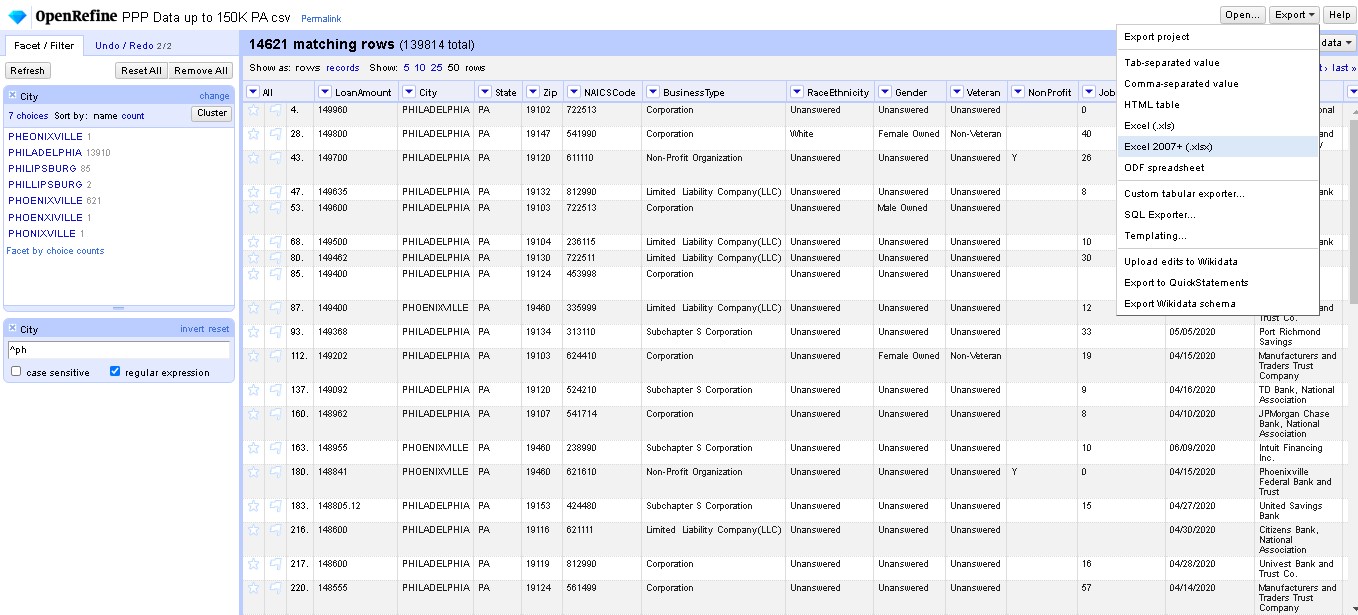Screen dimensions: 1358x615
Task: Click the Cluster button in City facet
Action: click(x=211, y=114)
